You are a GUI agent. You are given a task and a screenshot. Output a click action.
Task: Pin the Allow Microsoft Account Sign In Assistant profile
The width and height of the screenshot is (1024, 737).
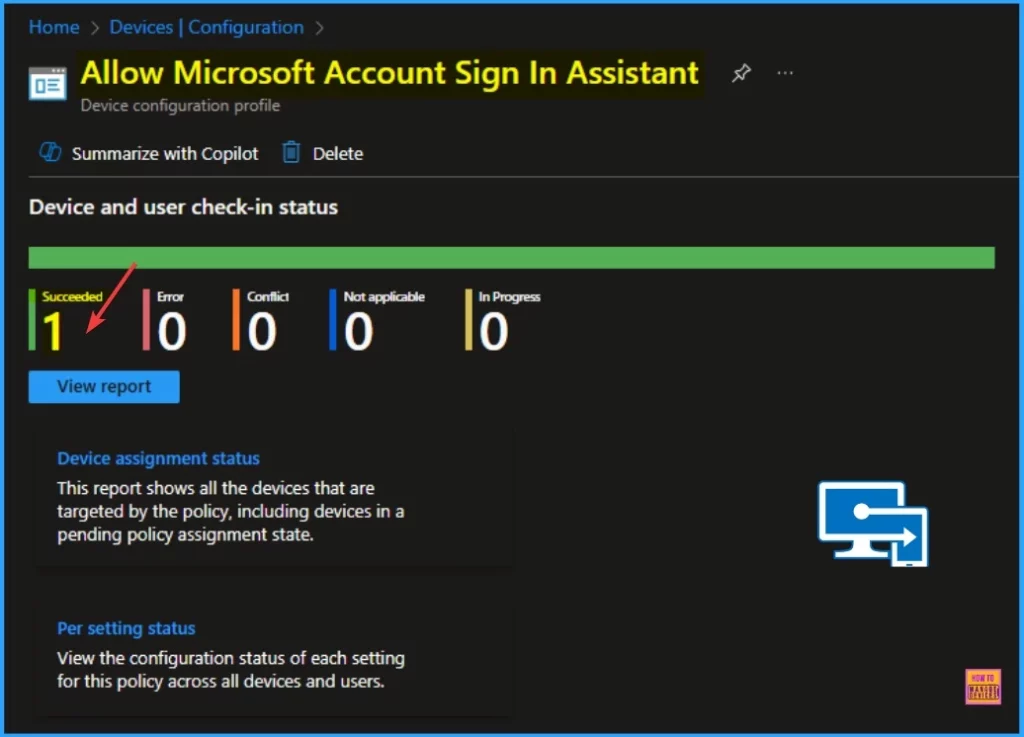tap(741, 72)
